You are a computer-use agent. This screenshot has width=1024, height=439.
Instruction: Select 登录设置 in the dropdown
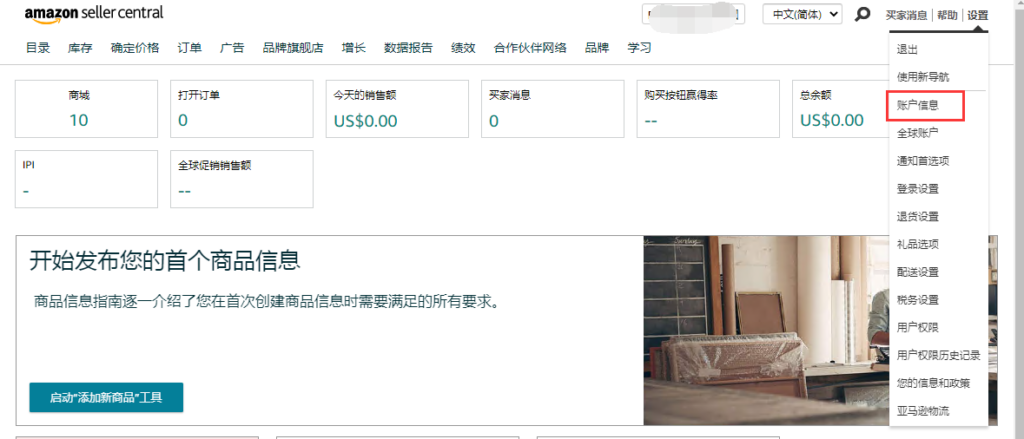coord(917,189)
